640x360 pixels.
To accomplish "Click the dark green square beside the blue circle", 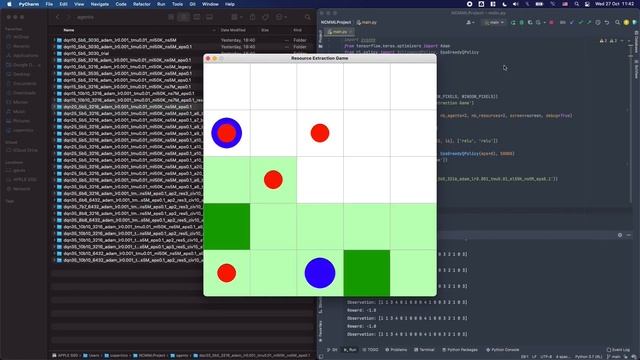I will click(367, 273).
